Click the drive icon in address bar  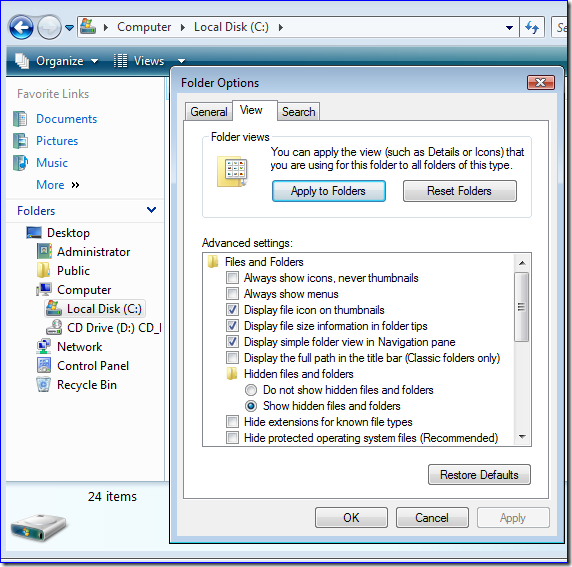[x=88, y=26]
